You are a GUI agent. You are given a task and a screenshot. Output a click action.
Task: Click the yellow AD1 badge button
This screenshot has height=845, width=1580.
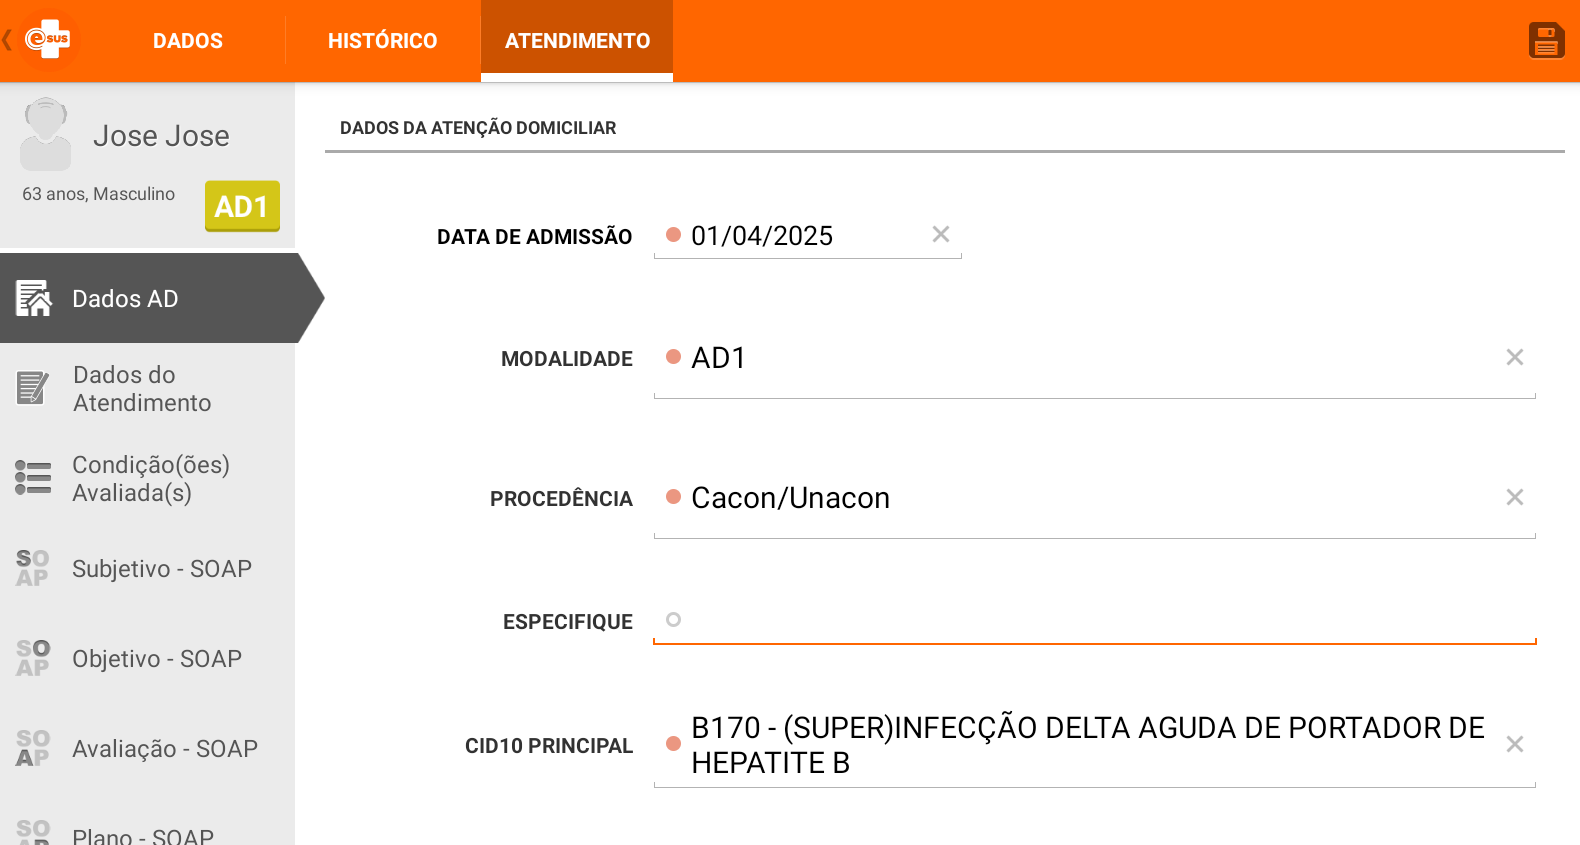click(242, 206)
